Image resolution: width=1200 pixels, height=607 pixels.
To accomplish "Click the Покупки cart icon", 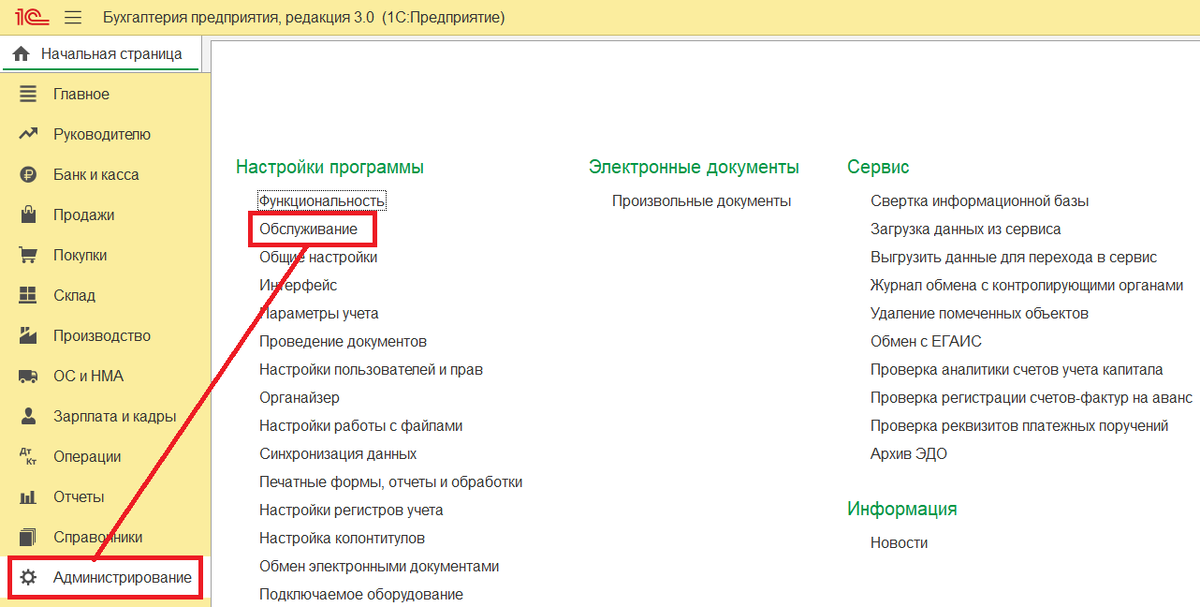I will 28,255.
